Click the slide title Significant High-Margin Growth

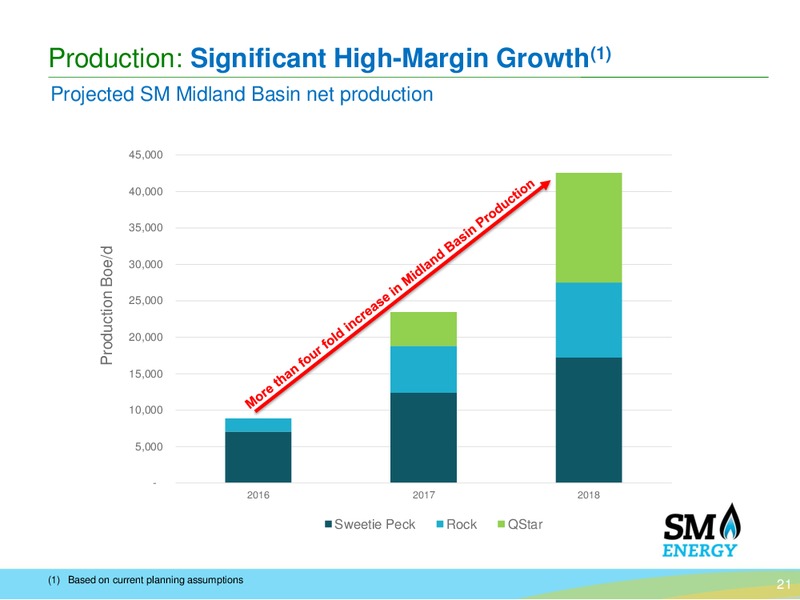click(x=401, y=58)
